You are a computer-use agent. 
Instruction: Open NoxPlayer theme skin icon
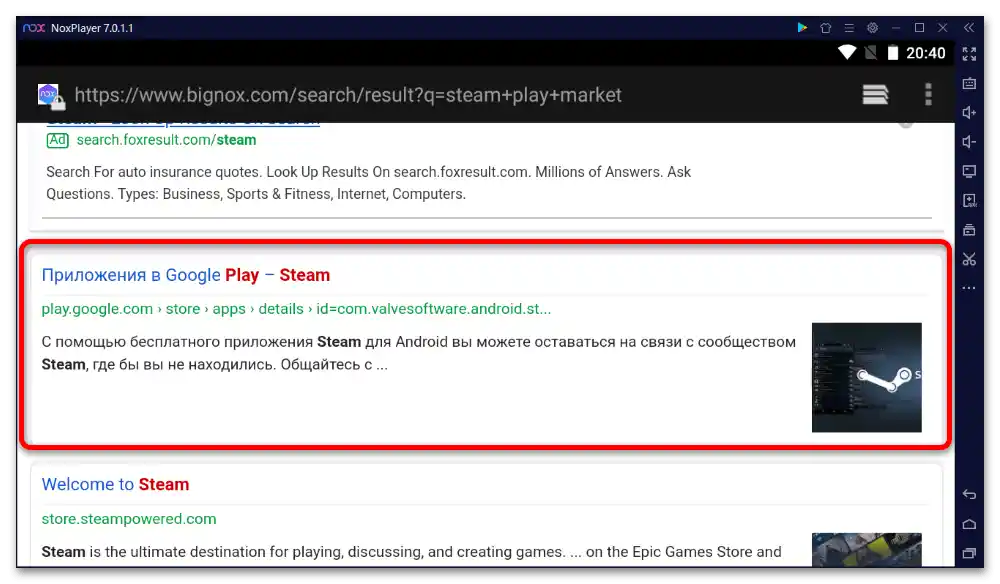825,27
